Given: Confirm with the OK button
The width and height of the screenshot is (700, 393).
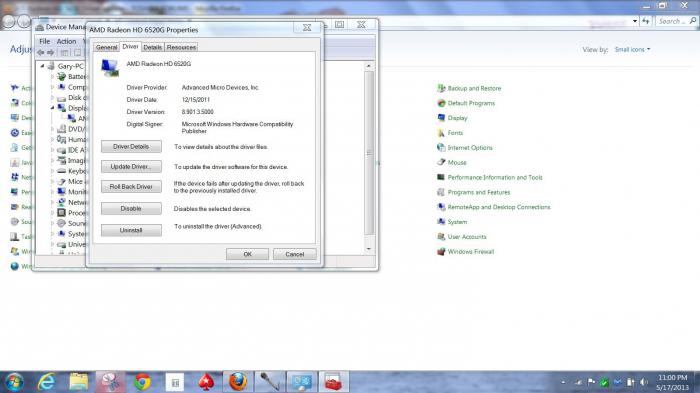Looking at the screenshot, I should (x=247, y=254).
